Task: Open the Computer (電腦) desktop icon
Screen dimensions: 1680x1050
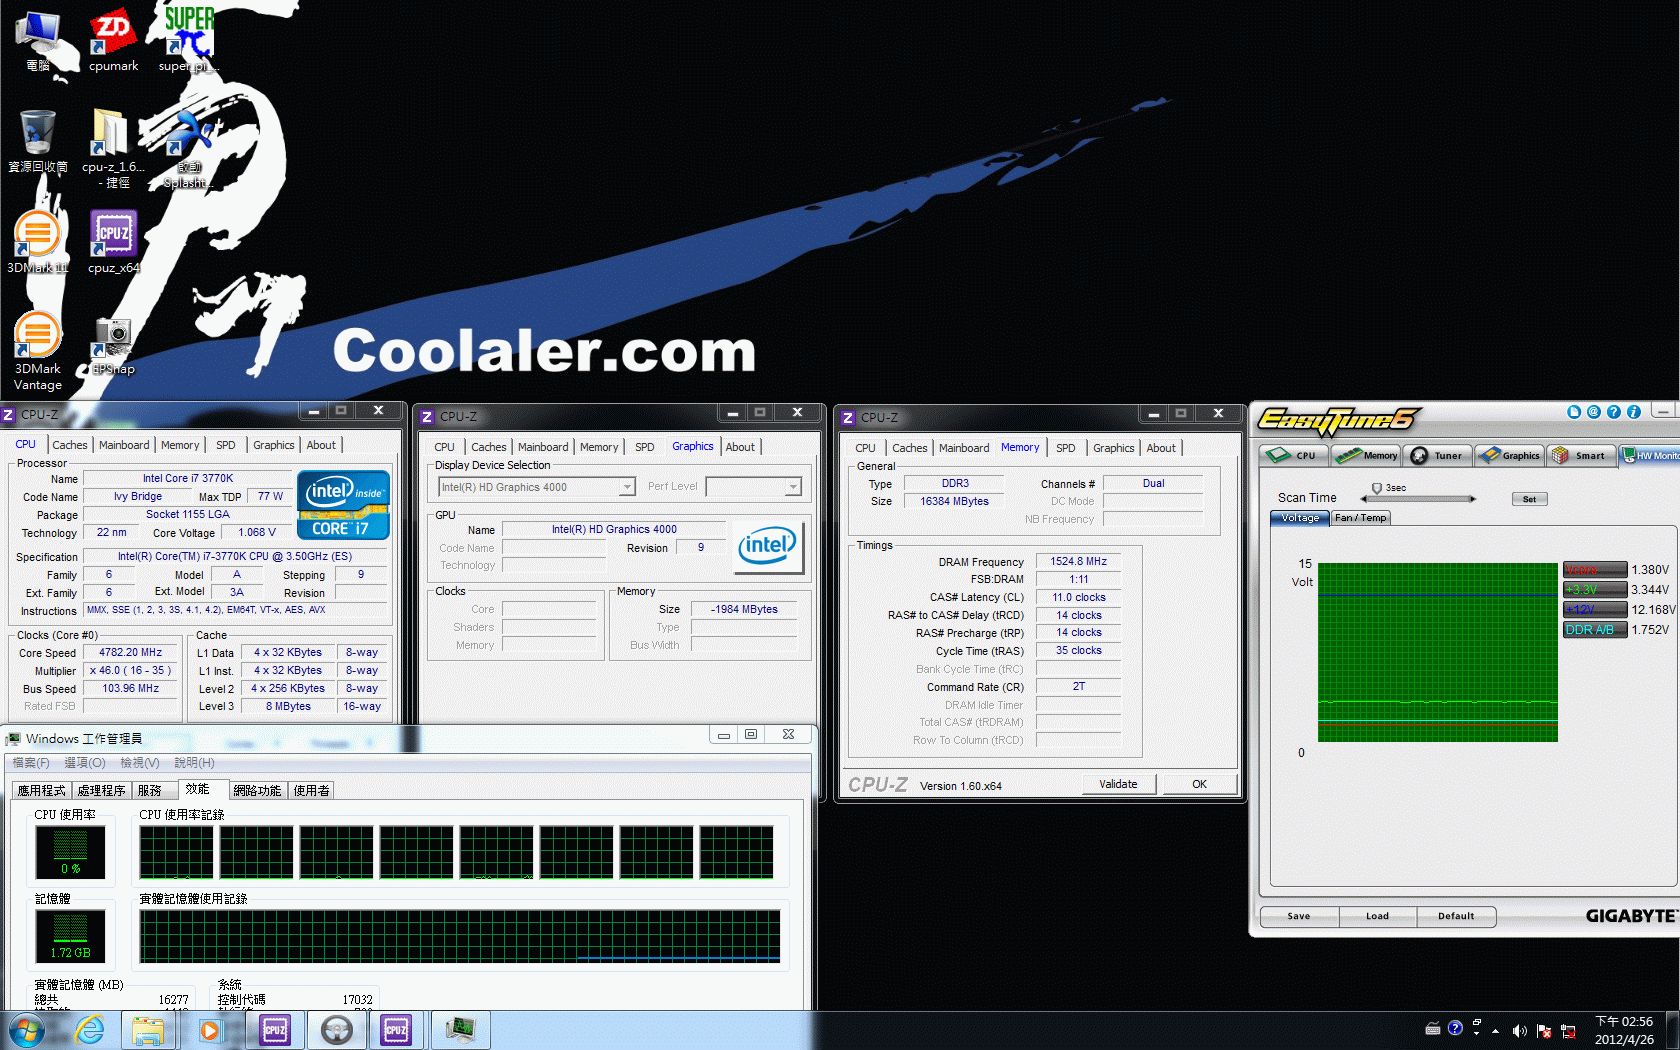Action: click(38, 40)
